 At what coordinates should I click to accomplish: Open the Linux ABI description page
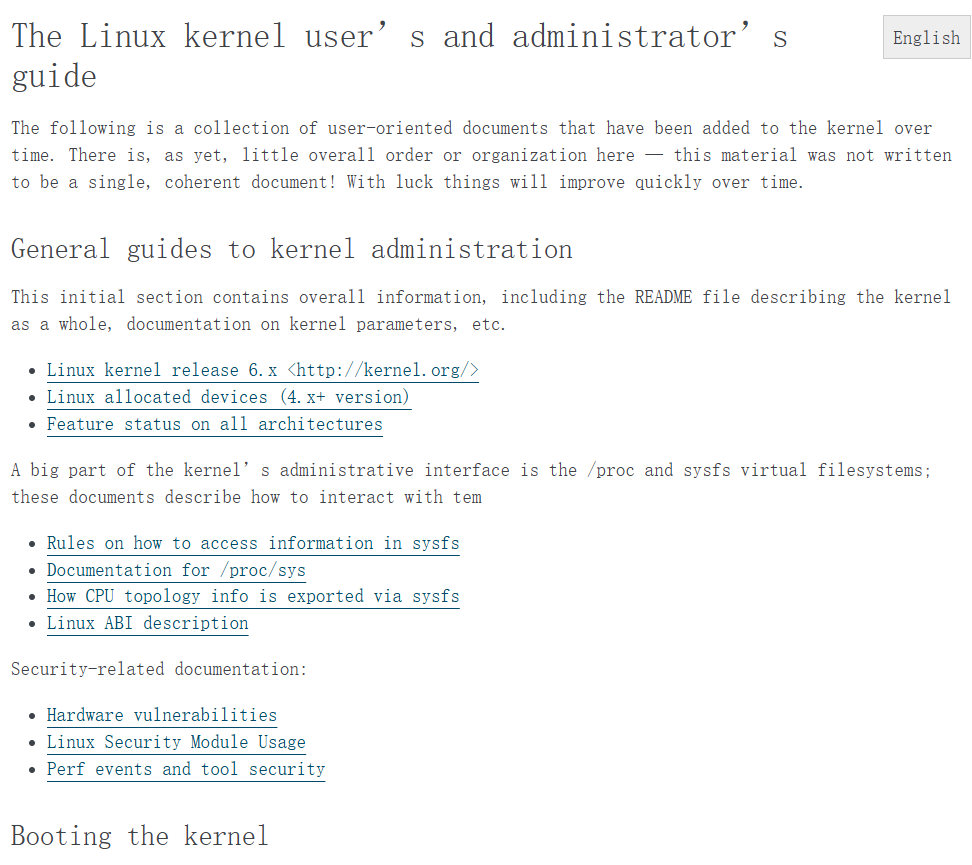(x=147, y=623)
